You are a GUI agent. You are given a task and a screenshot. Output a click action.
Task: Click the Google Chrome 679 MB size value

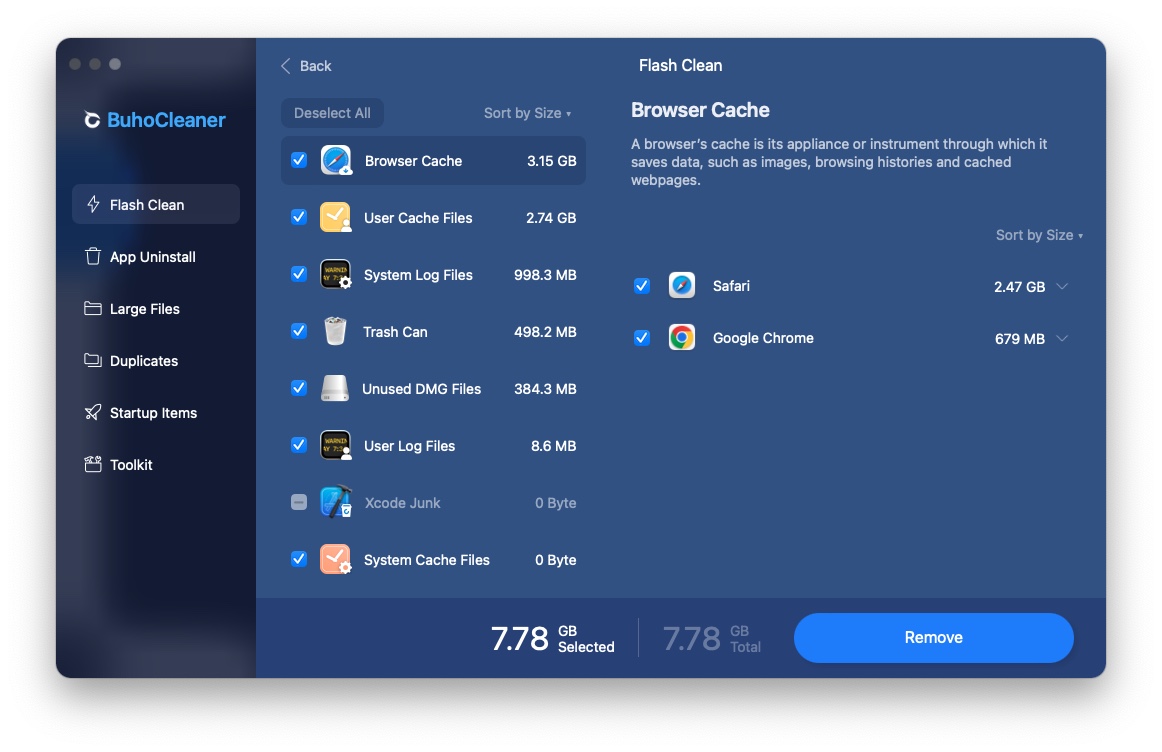tap(1020, 339)
